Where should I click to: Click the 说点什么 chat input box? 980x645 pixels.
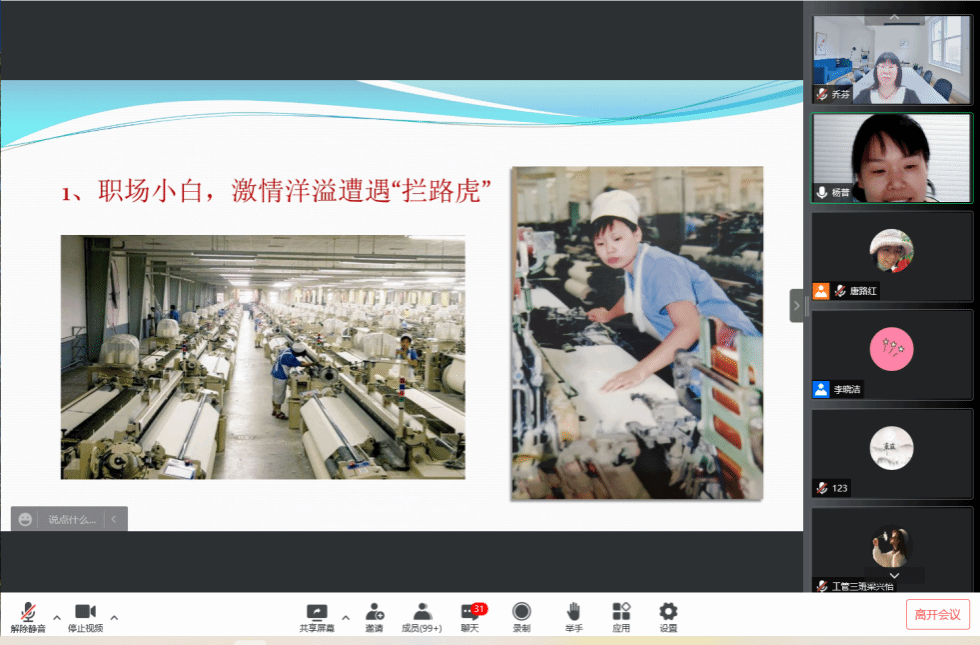pos(73,519)
